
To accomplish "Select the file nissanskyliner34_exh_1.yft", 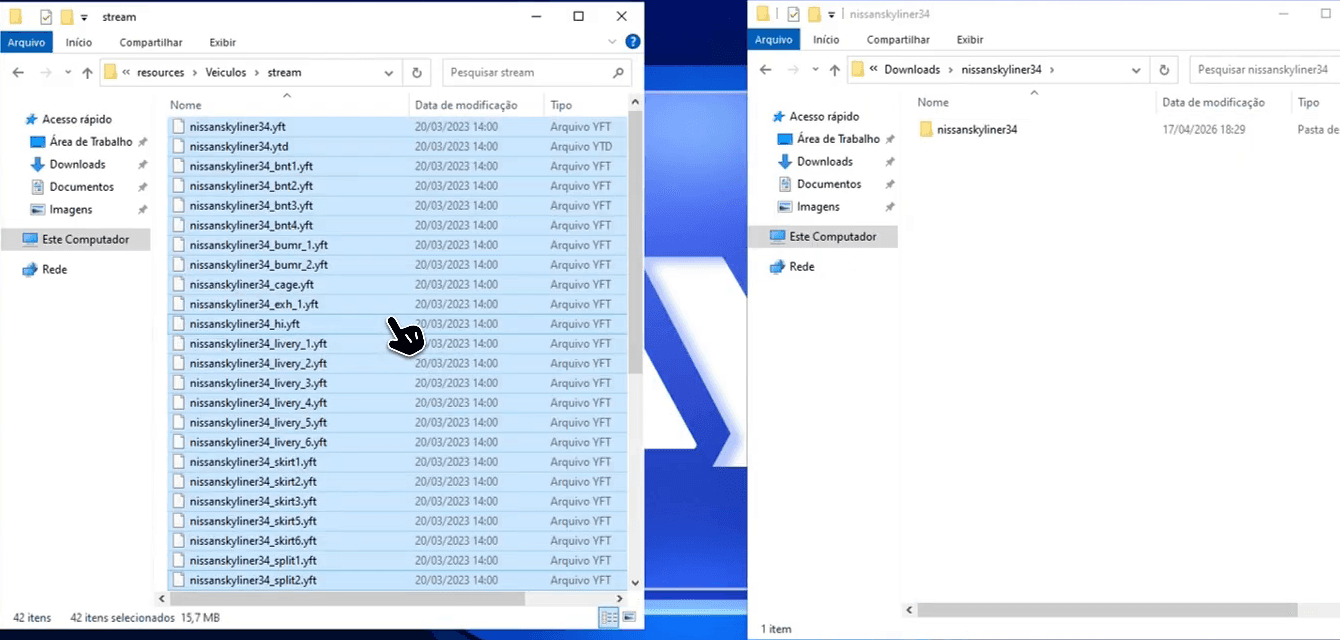I will tap(397, 304).
